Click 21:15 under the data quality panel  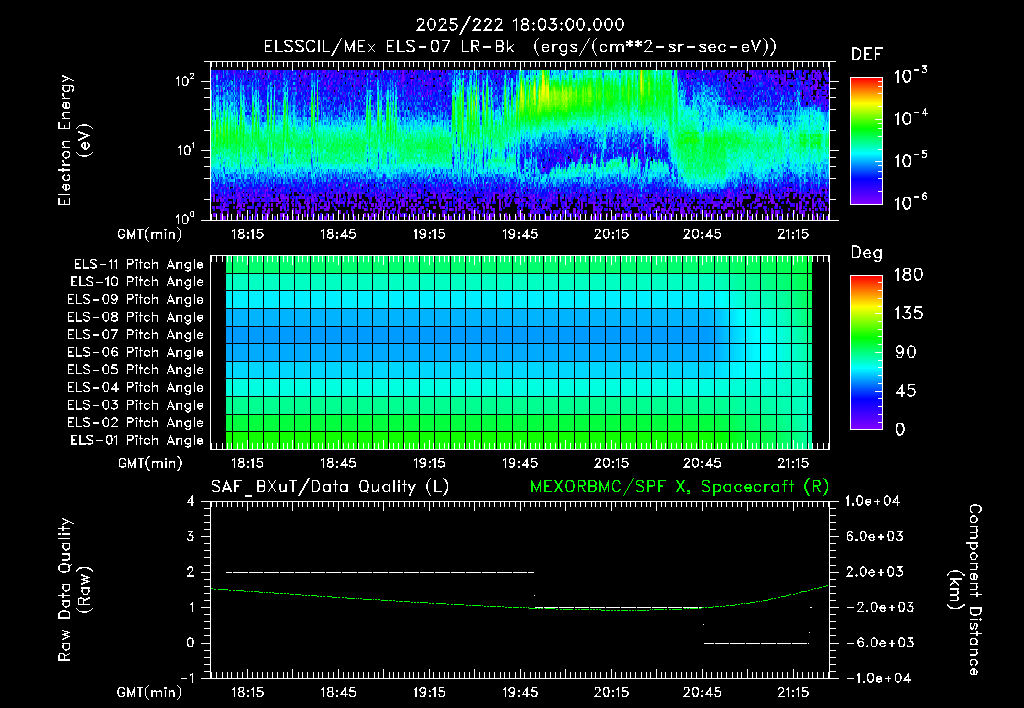coord(793,692)
